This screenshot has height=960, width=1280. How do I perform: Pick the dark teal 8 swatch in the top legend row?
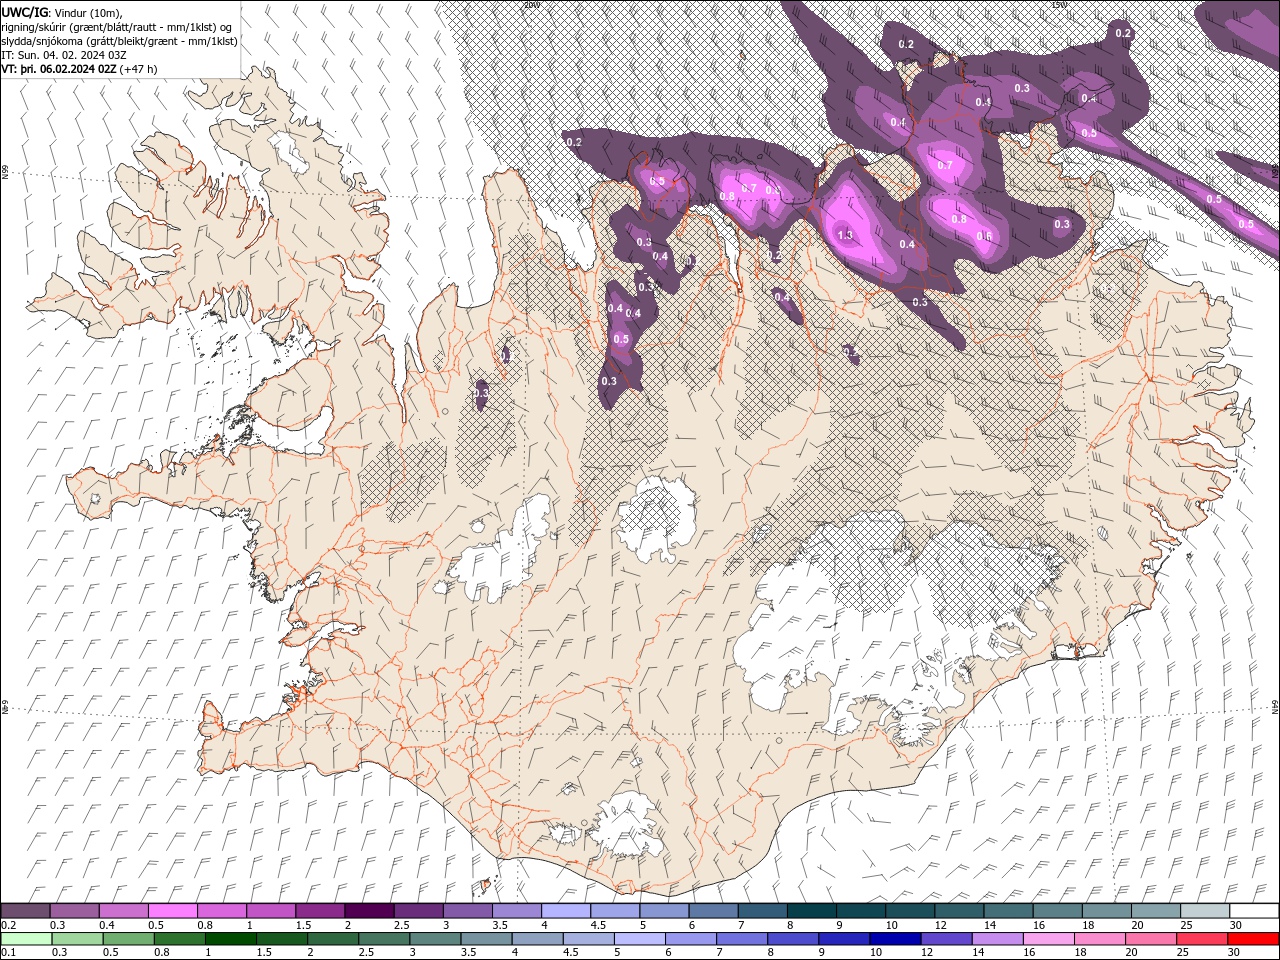point(810,911)
